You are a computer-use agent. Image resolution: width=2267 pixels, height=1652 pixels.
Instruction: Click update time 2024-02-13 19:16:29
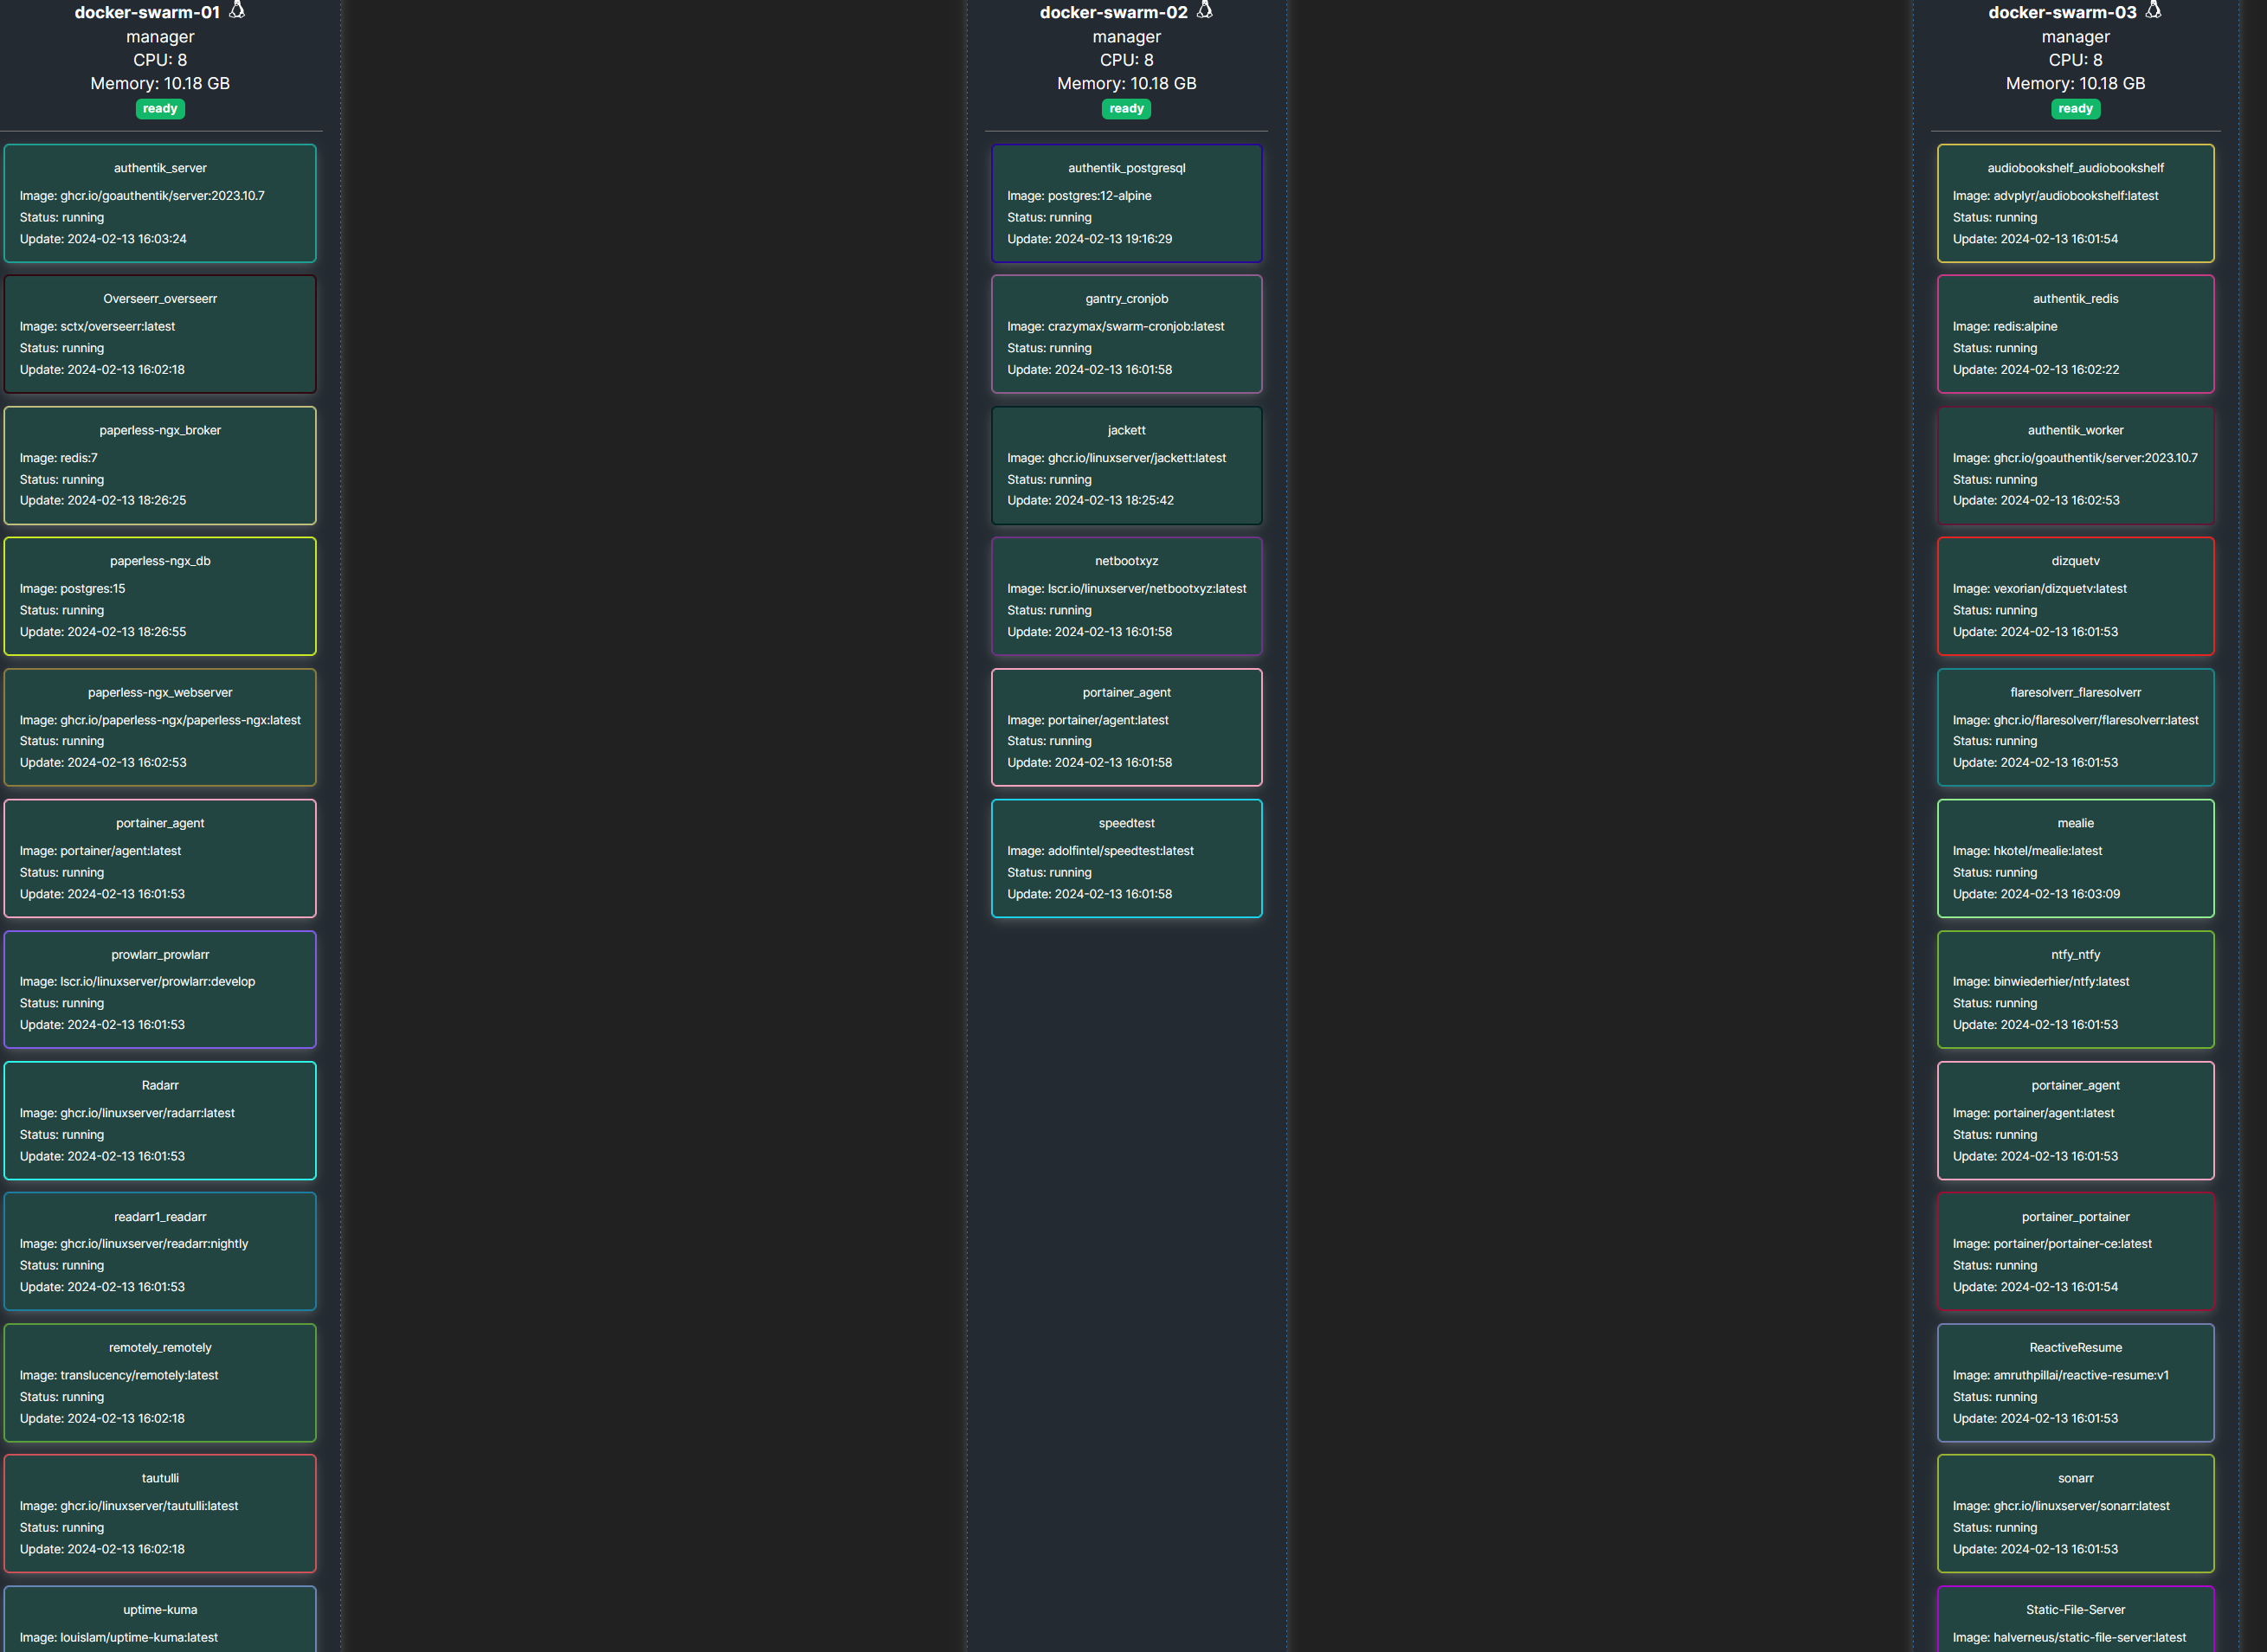tap(1113, 239)
